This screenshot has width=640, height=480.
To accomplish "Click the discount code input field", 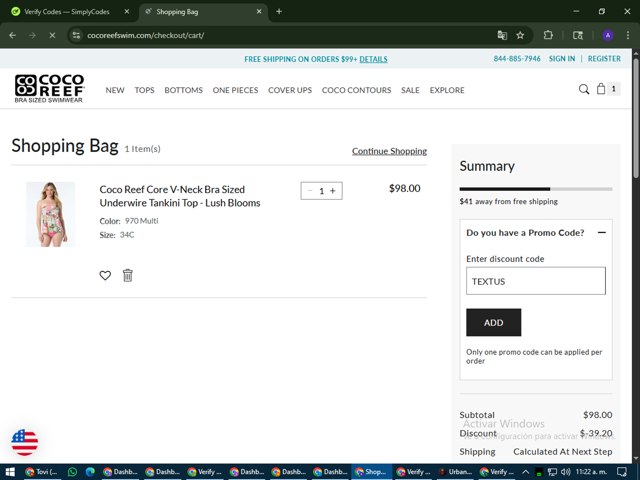I will click(536, 281).
